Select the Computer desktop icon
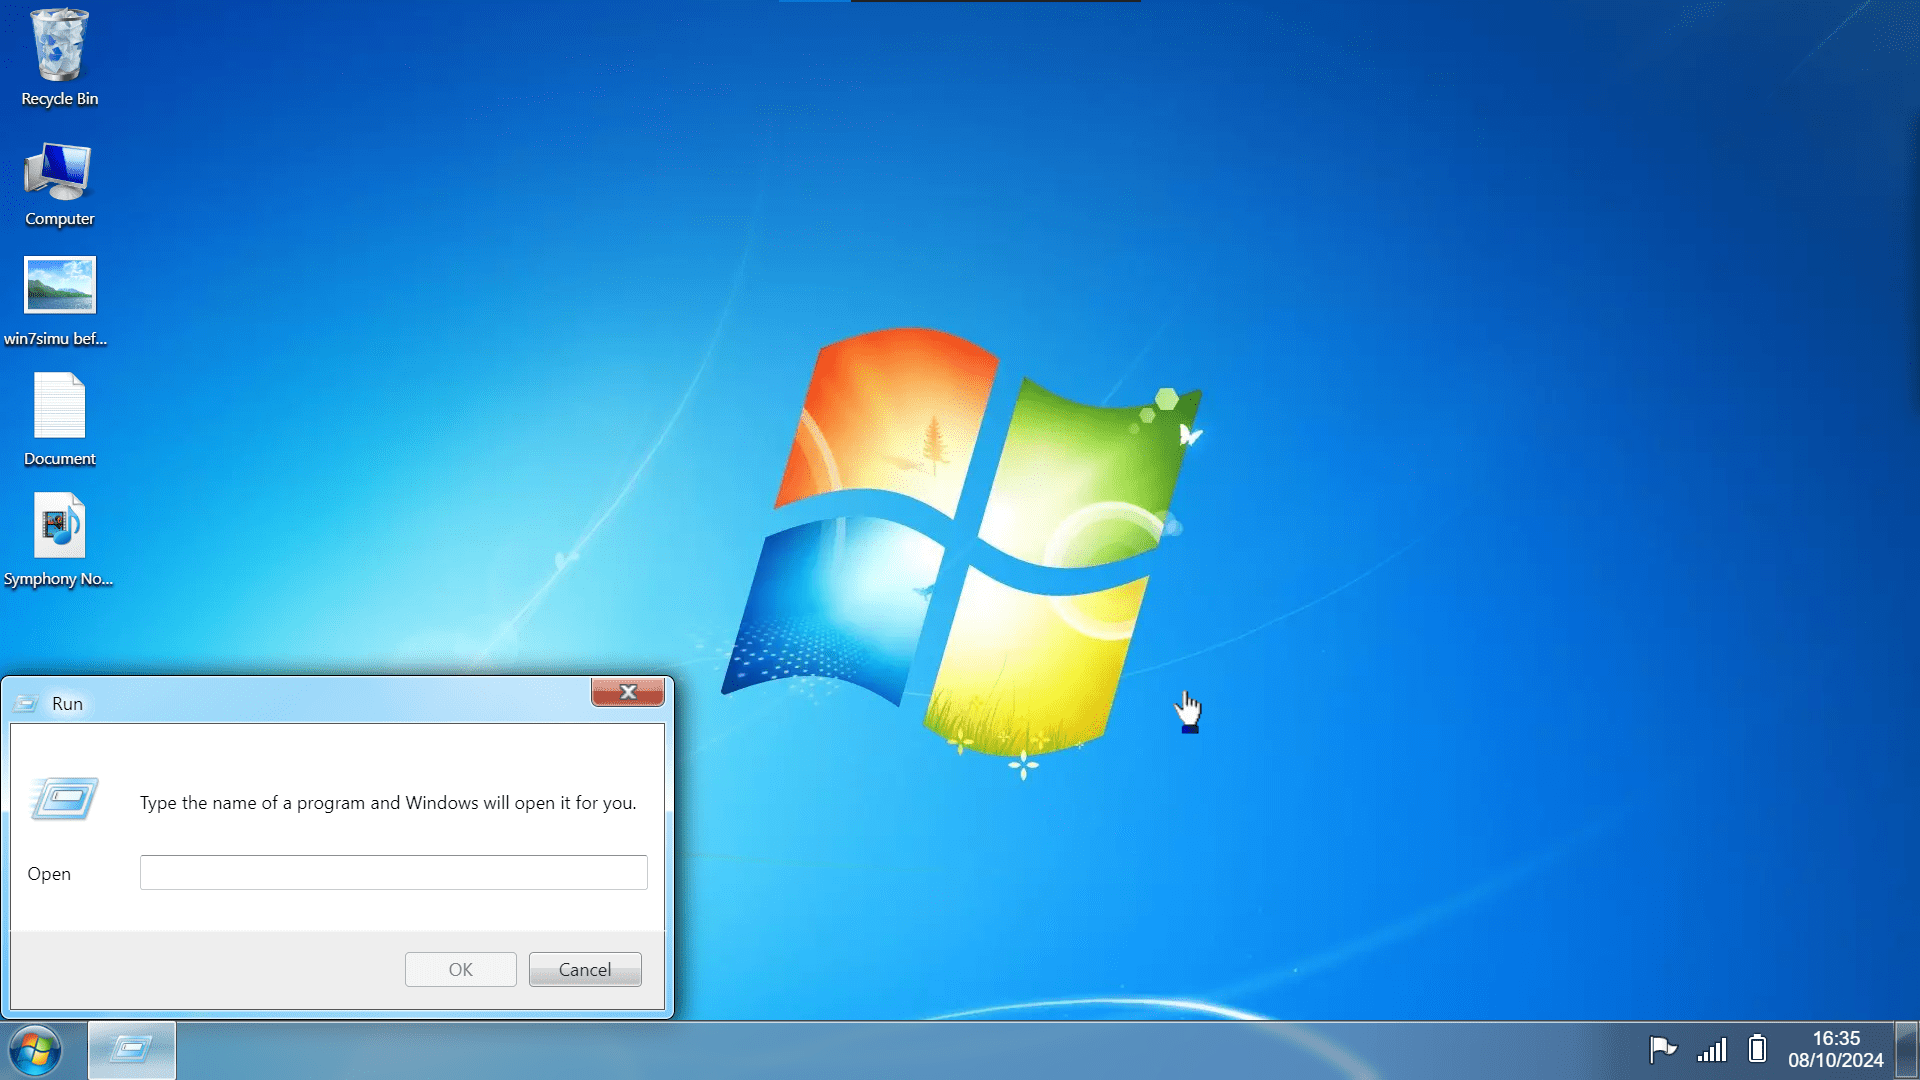The width and height of the screenshot is (1920, 1080). pos(59,172)
